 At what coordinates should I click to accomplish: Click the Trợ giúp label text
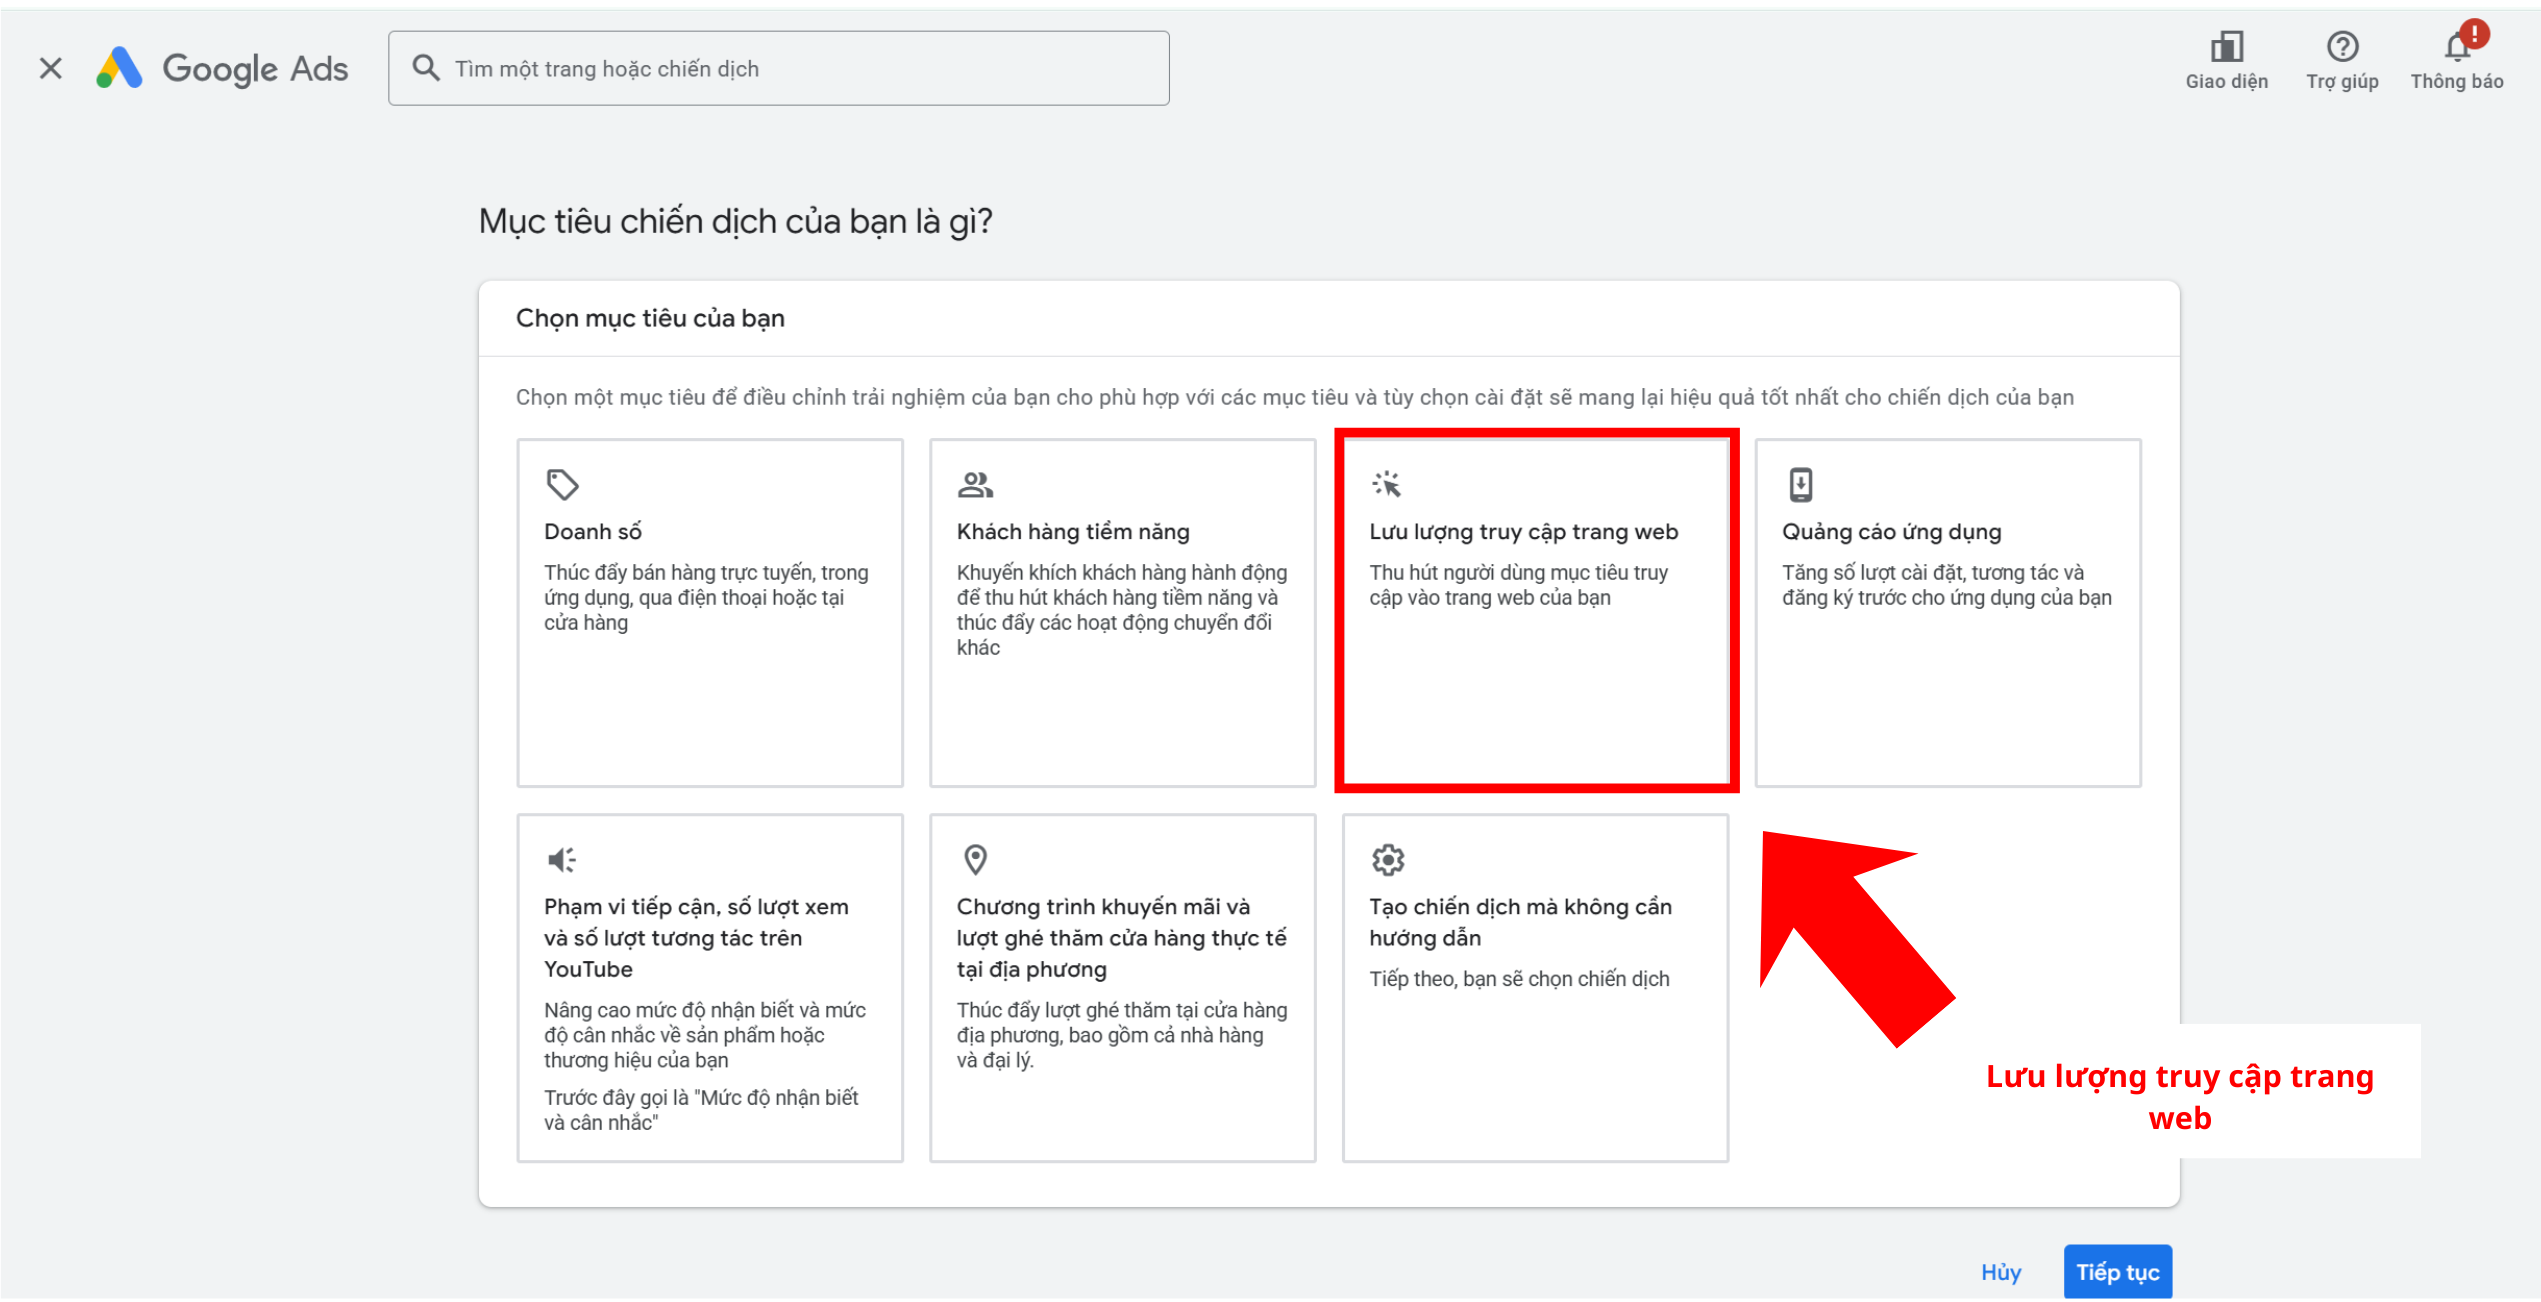[x=2342, y=82]
